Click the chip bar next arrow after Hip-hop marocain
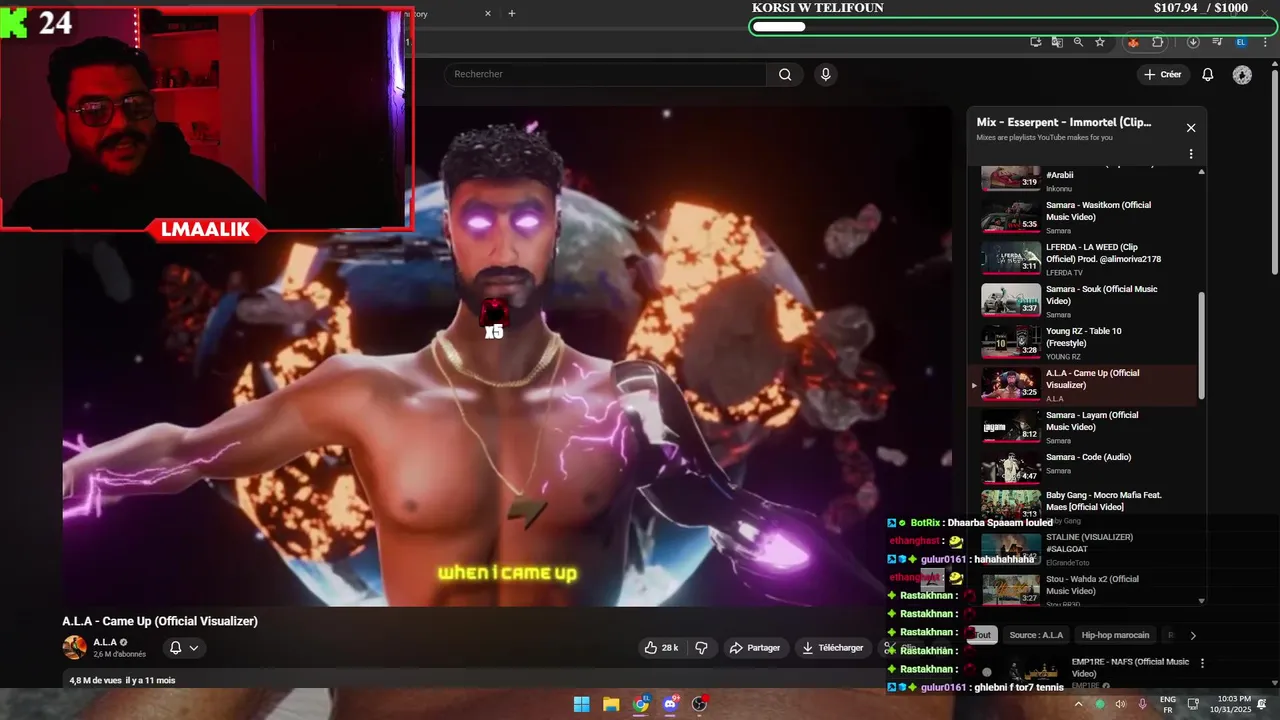1280x720 pixels. click(1192, 635)
